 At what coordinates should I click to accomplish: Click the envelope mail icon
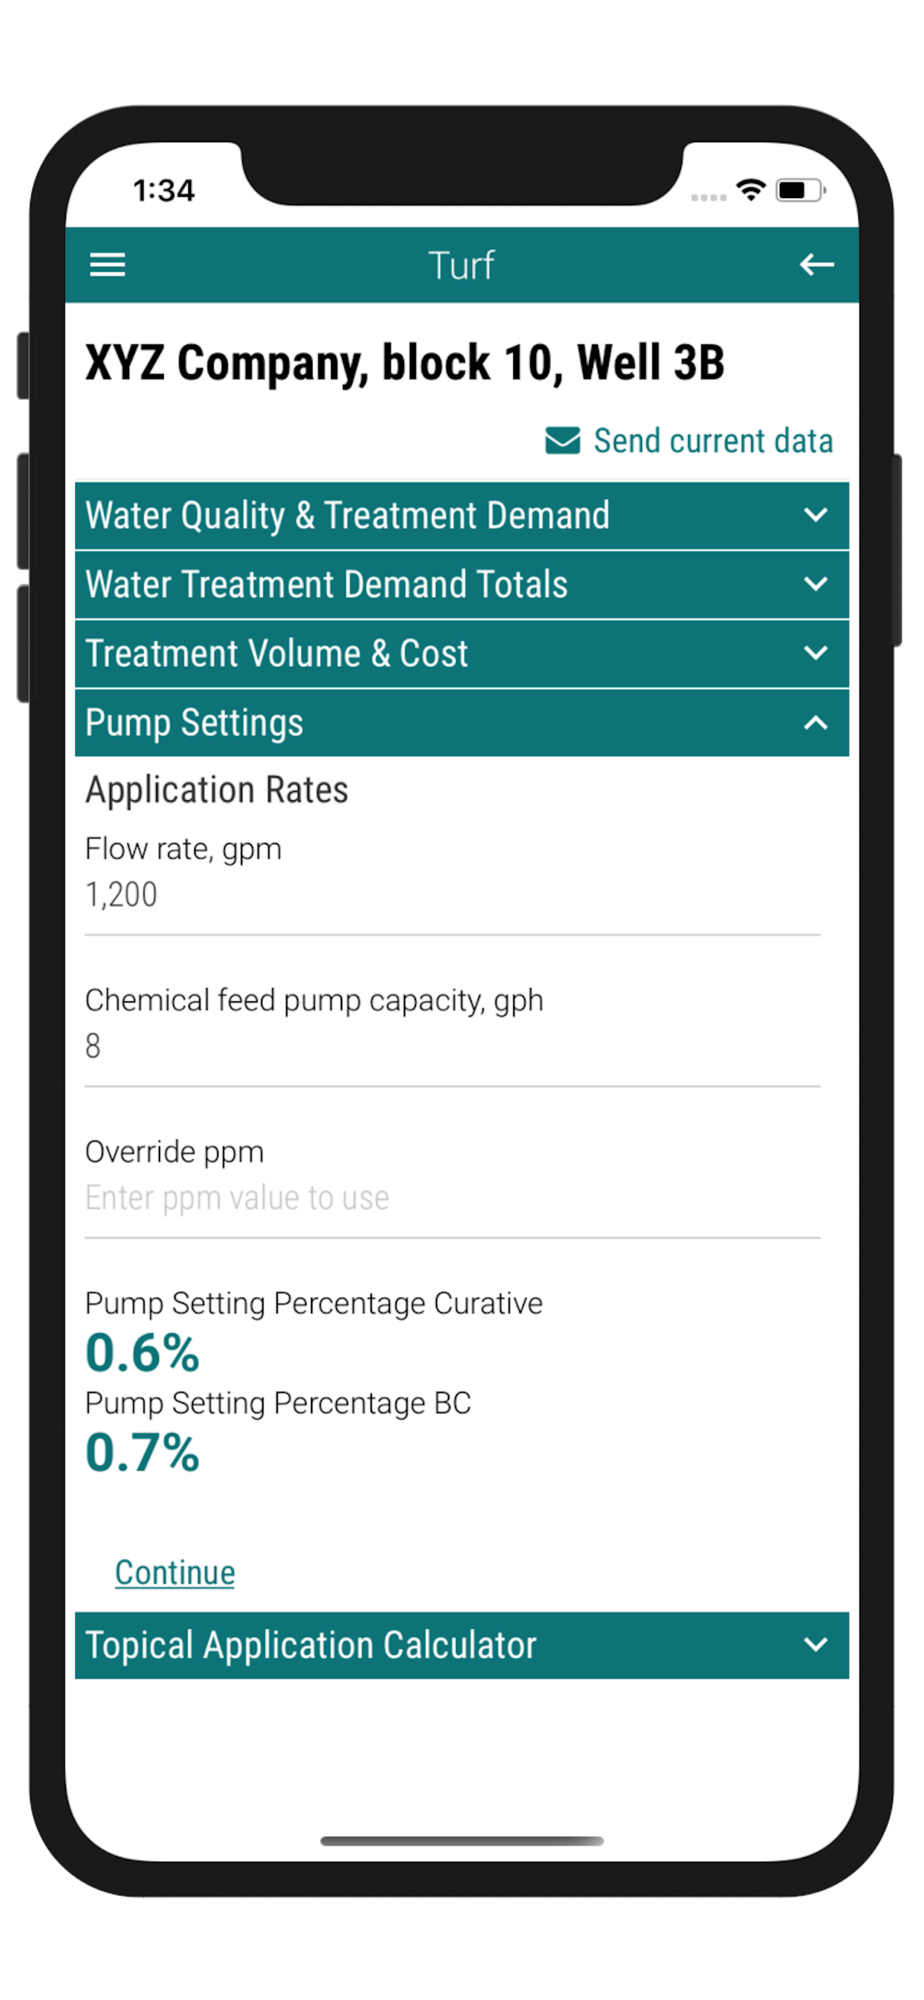point(562,441)
